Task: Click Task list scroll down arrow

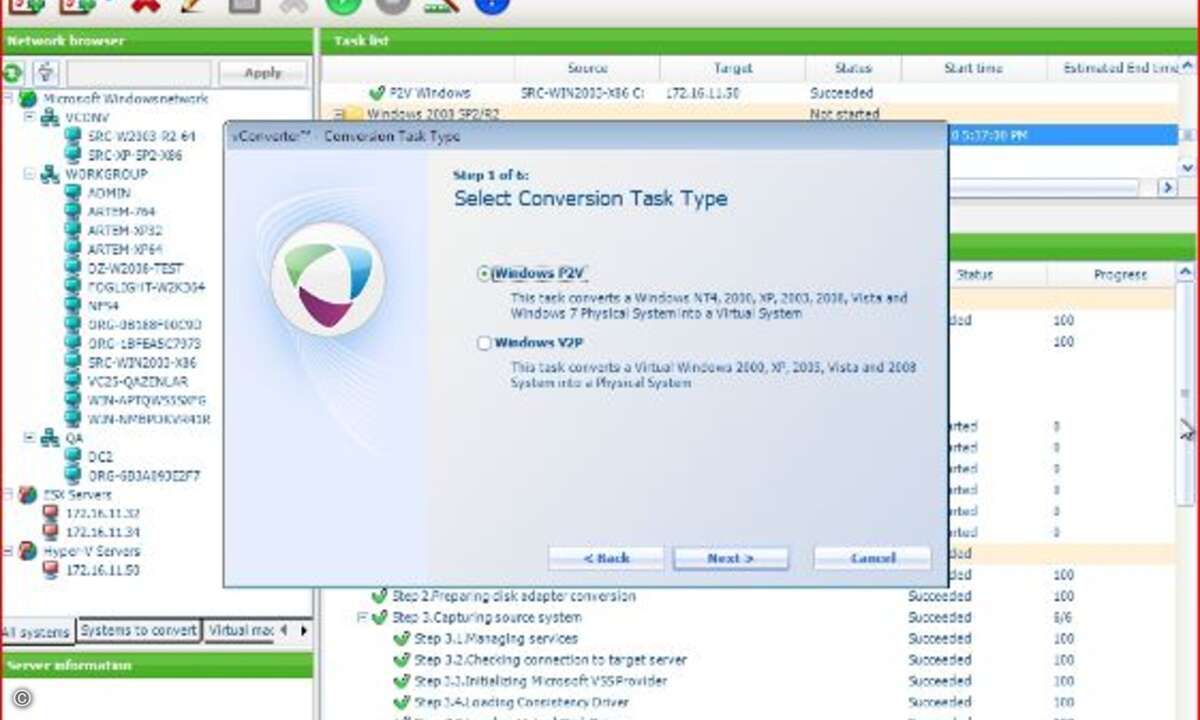Action: click(x=1188, y=167)
